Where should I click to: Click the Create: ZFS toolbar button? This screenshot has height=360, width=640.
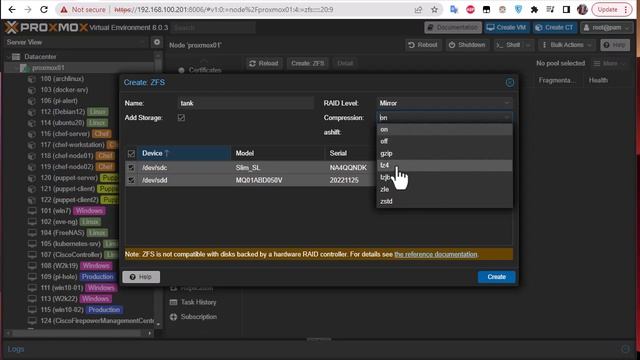(308, 63)
